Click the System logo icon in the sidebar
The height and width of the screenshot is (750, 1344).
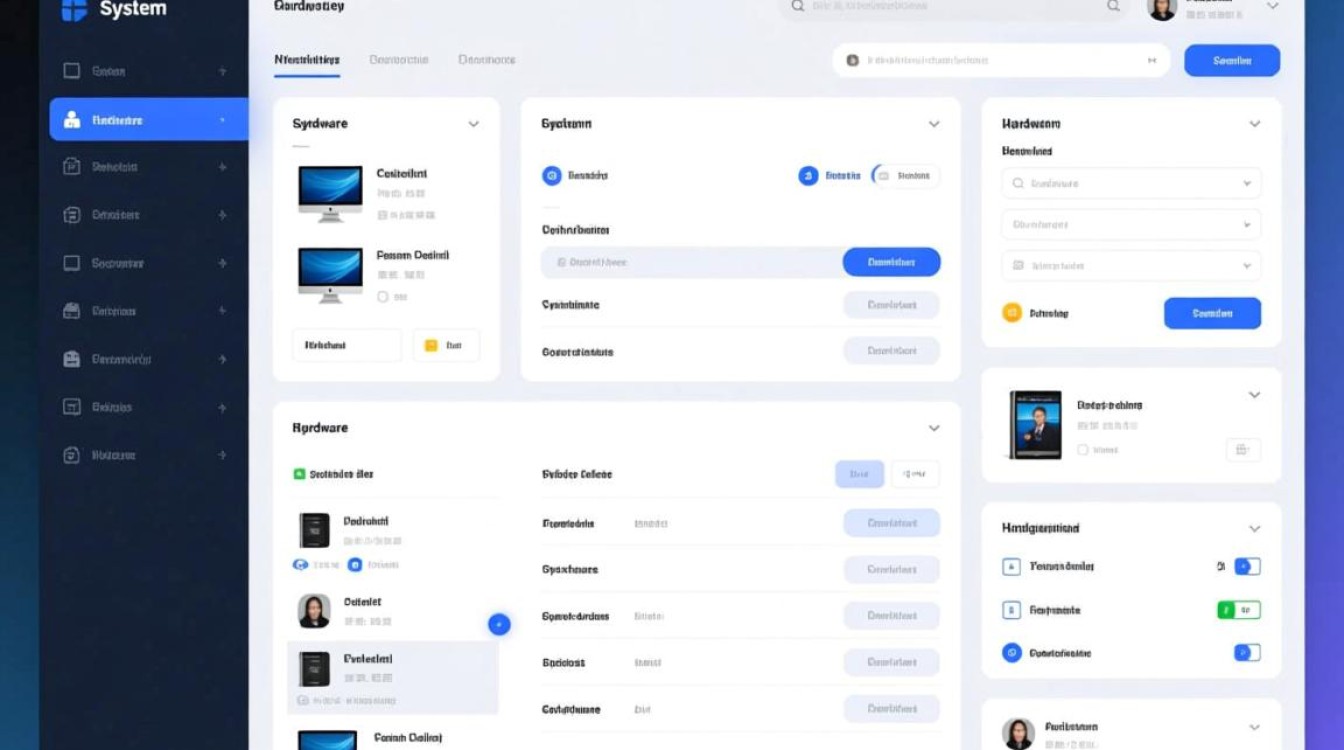coord(75,11)
